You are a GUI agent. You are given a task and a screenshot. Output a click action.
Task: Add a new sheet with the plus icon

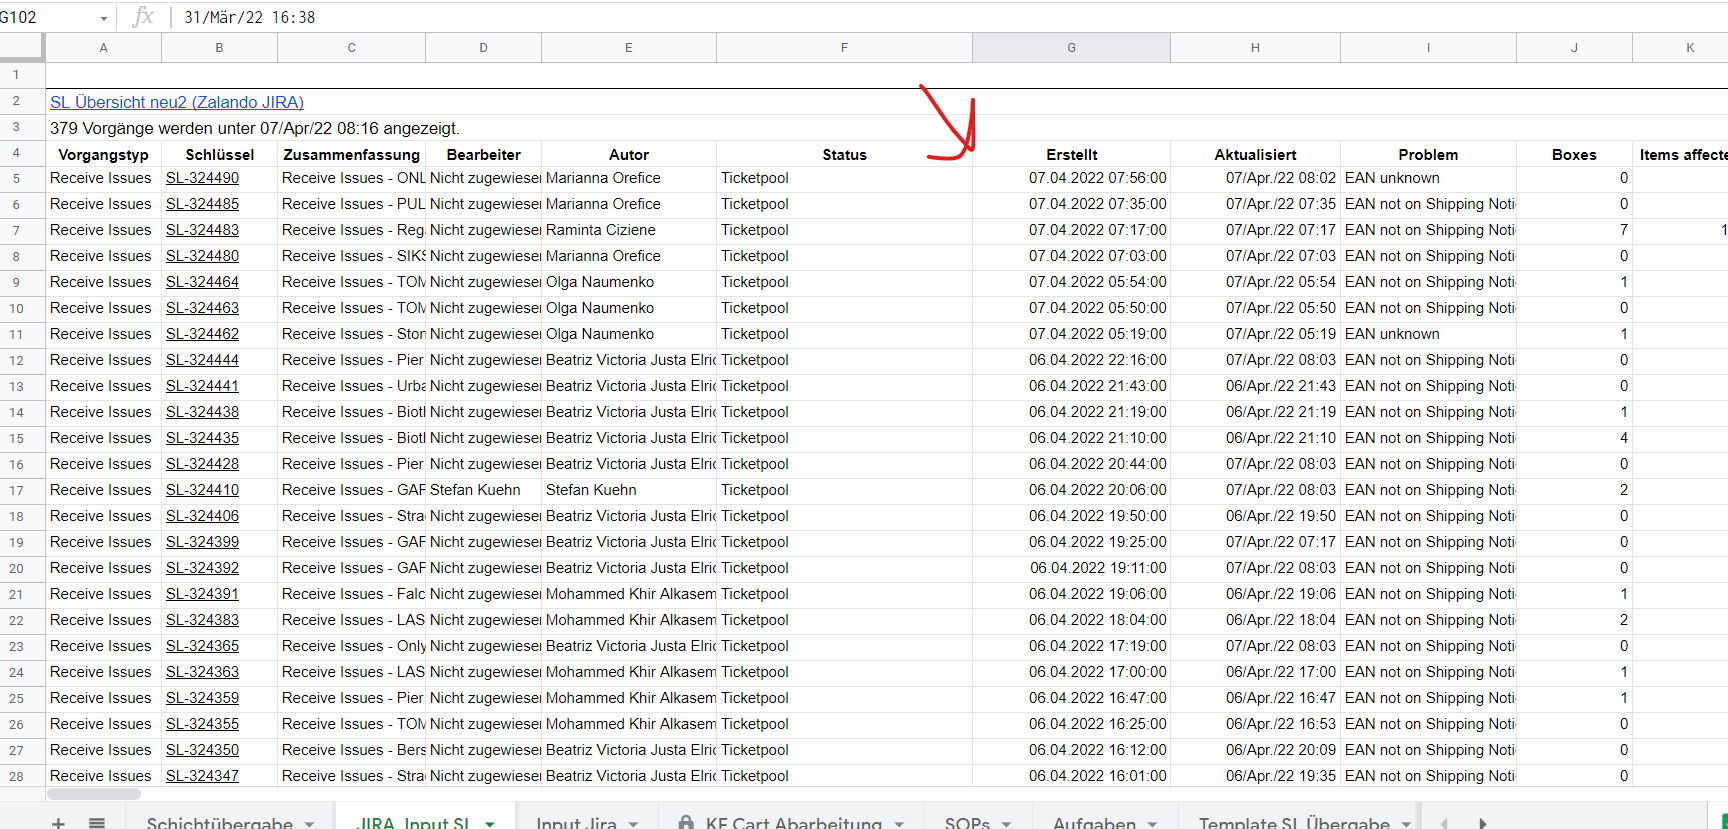click(58, 822)
